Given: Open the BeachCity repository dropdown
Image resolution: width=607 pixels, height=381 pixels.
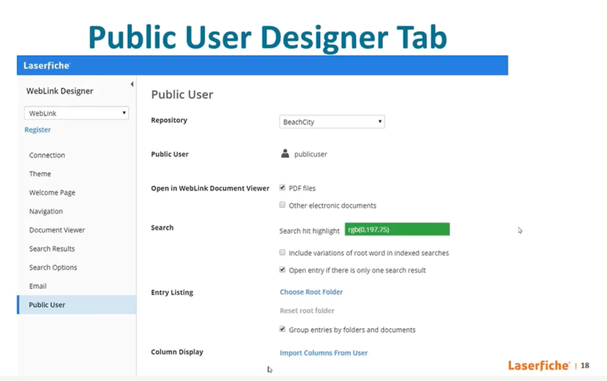Looking at the screenshot, I should point(332,122).
